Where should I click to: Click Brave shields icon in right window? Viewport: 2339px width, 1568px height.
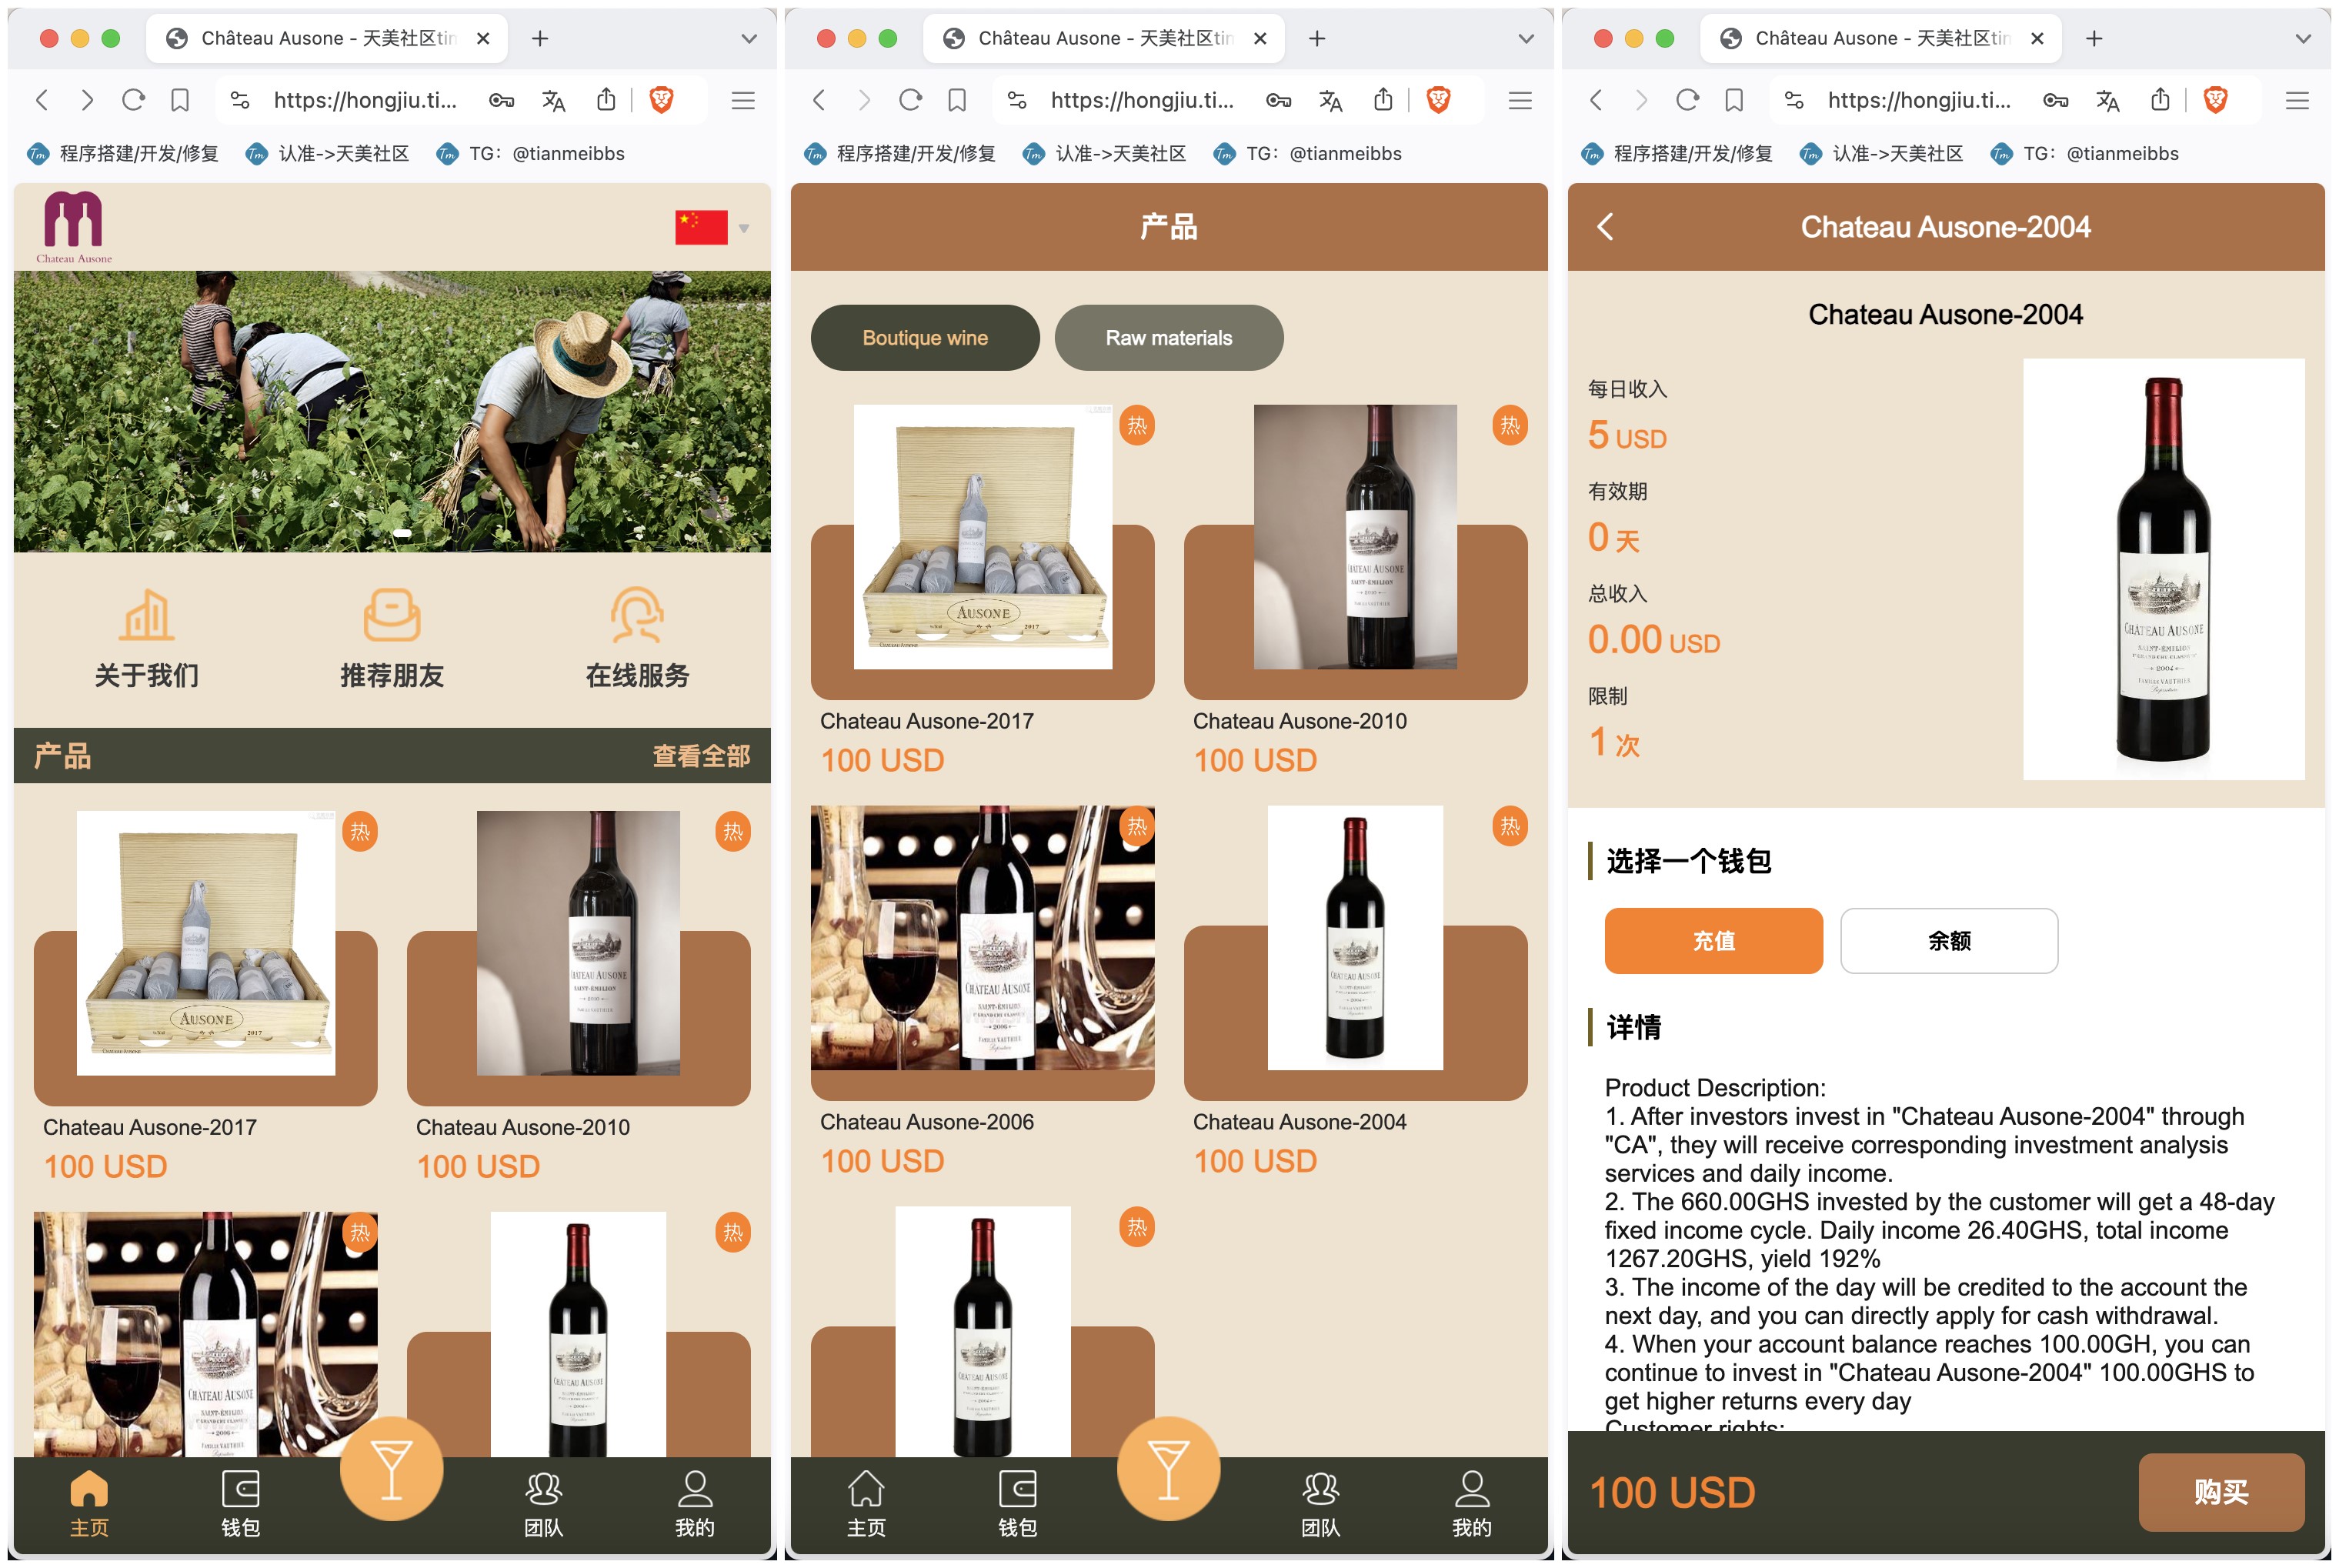2215,99
